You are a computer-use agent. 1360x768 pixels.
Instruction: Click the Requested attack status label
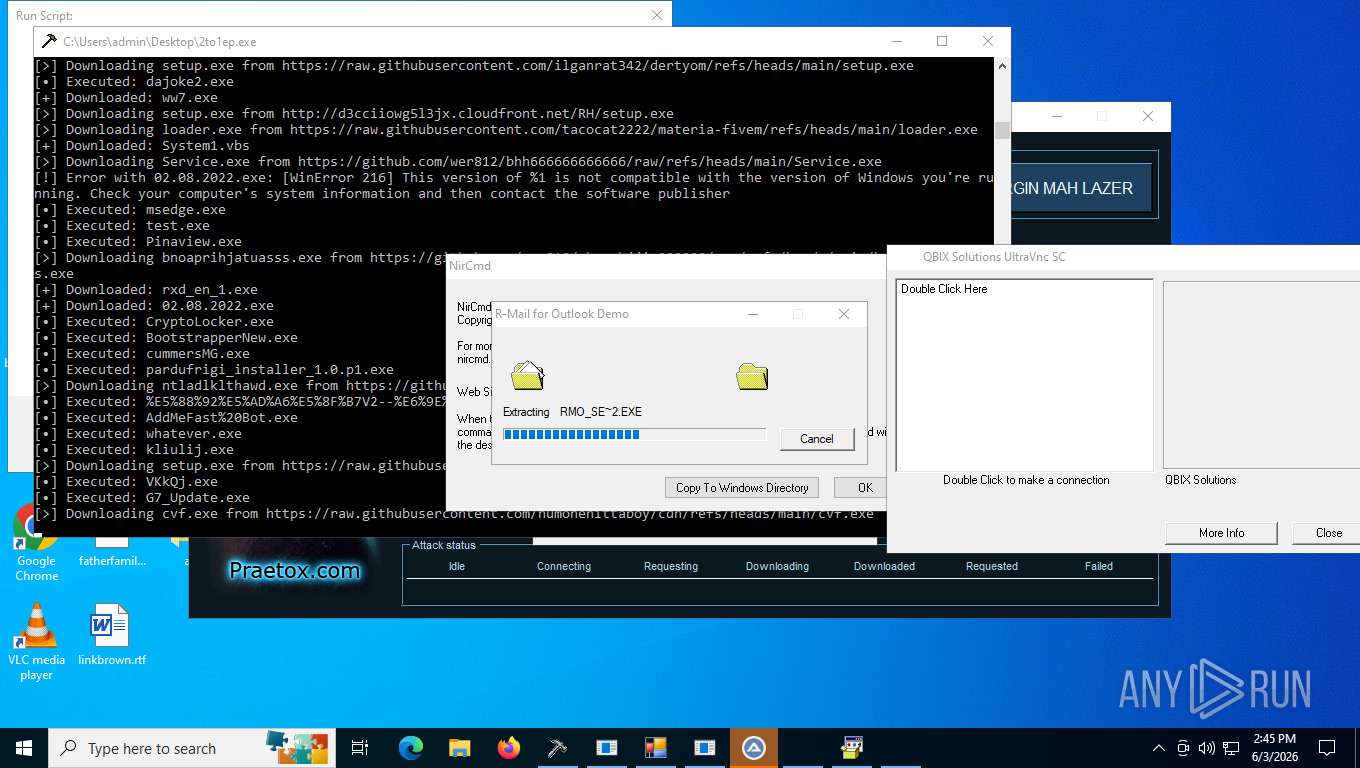pyautogui.click(x=991, y=566)
